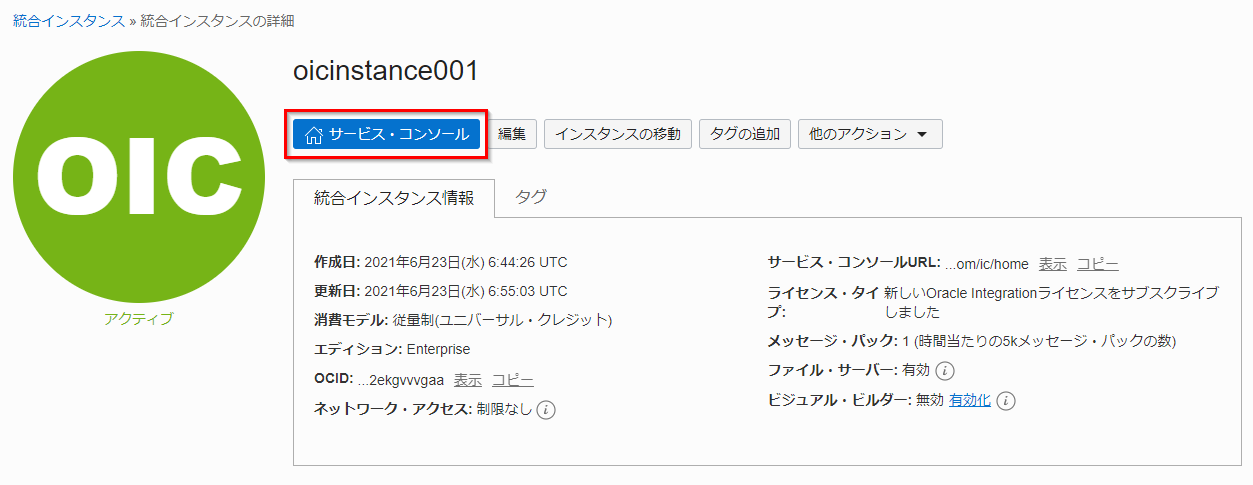This screenshot has height=485, width=1253.
Task: Go back via the 統合インスタンス breadcrumb link
Action: click(69, 21)
